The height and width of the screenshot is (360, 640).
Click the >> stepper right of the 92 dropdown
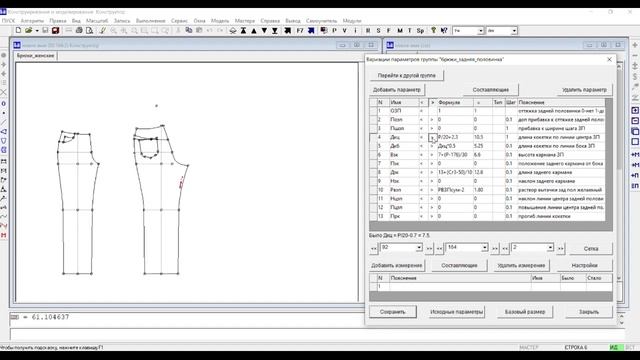pyautogui.click(x=429, y=248)
